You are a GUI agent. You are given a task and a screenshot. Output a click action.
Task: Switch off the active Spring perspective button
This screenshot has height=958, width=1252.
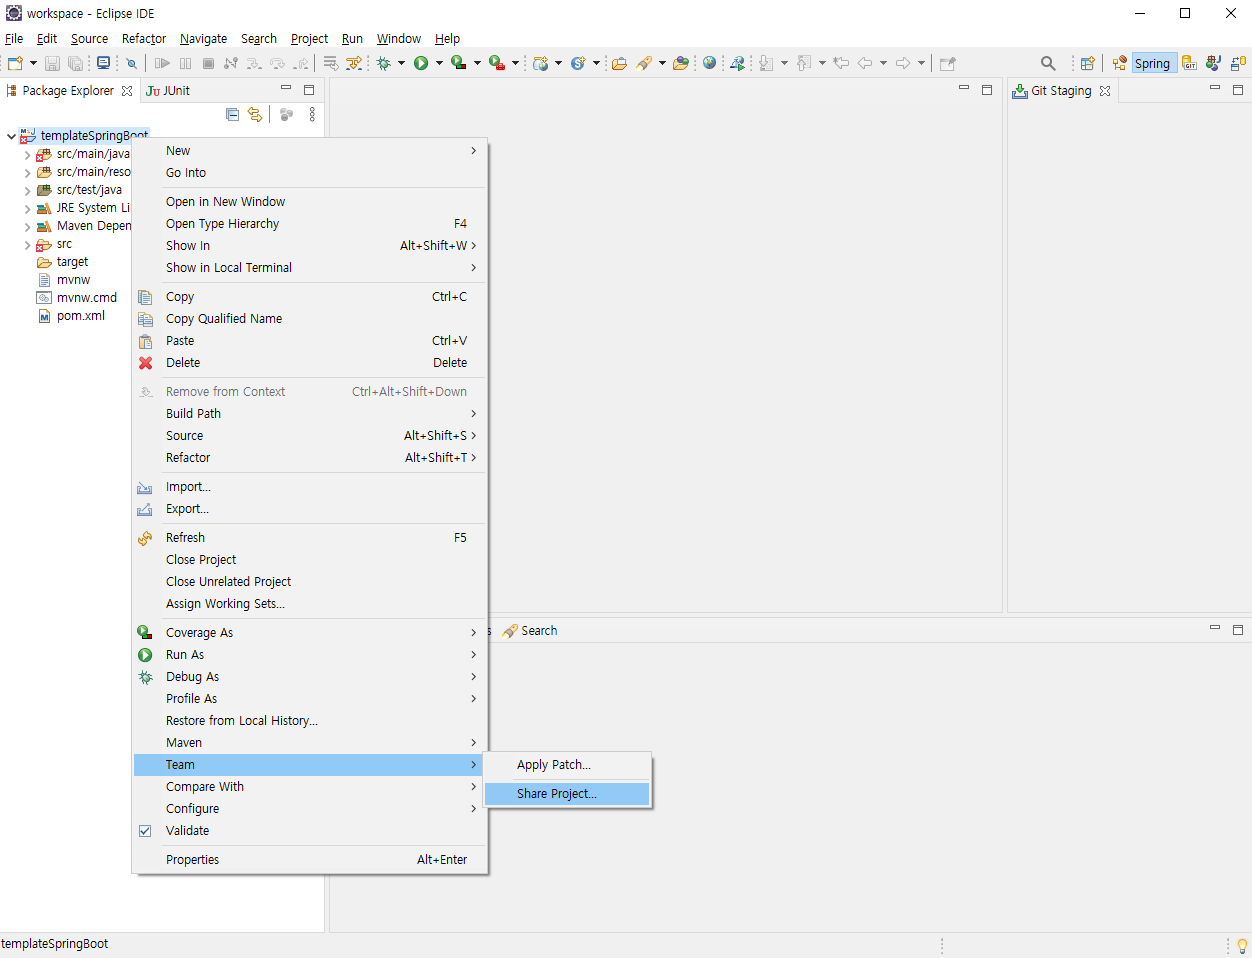1153,62
